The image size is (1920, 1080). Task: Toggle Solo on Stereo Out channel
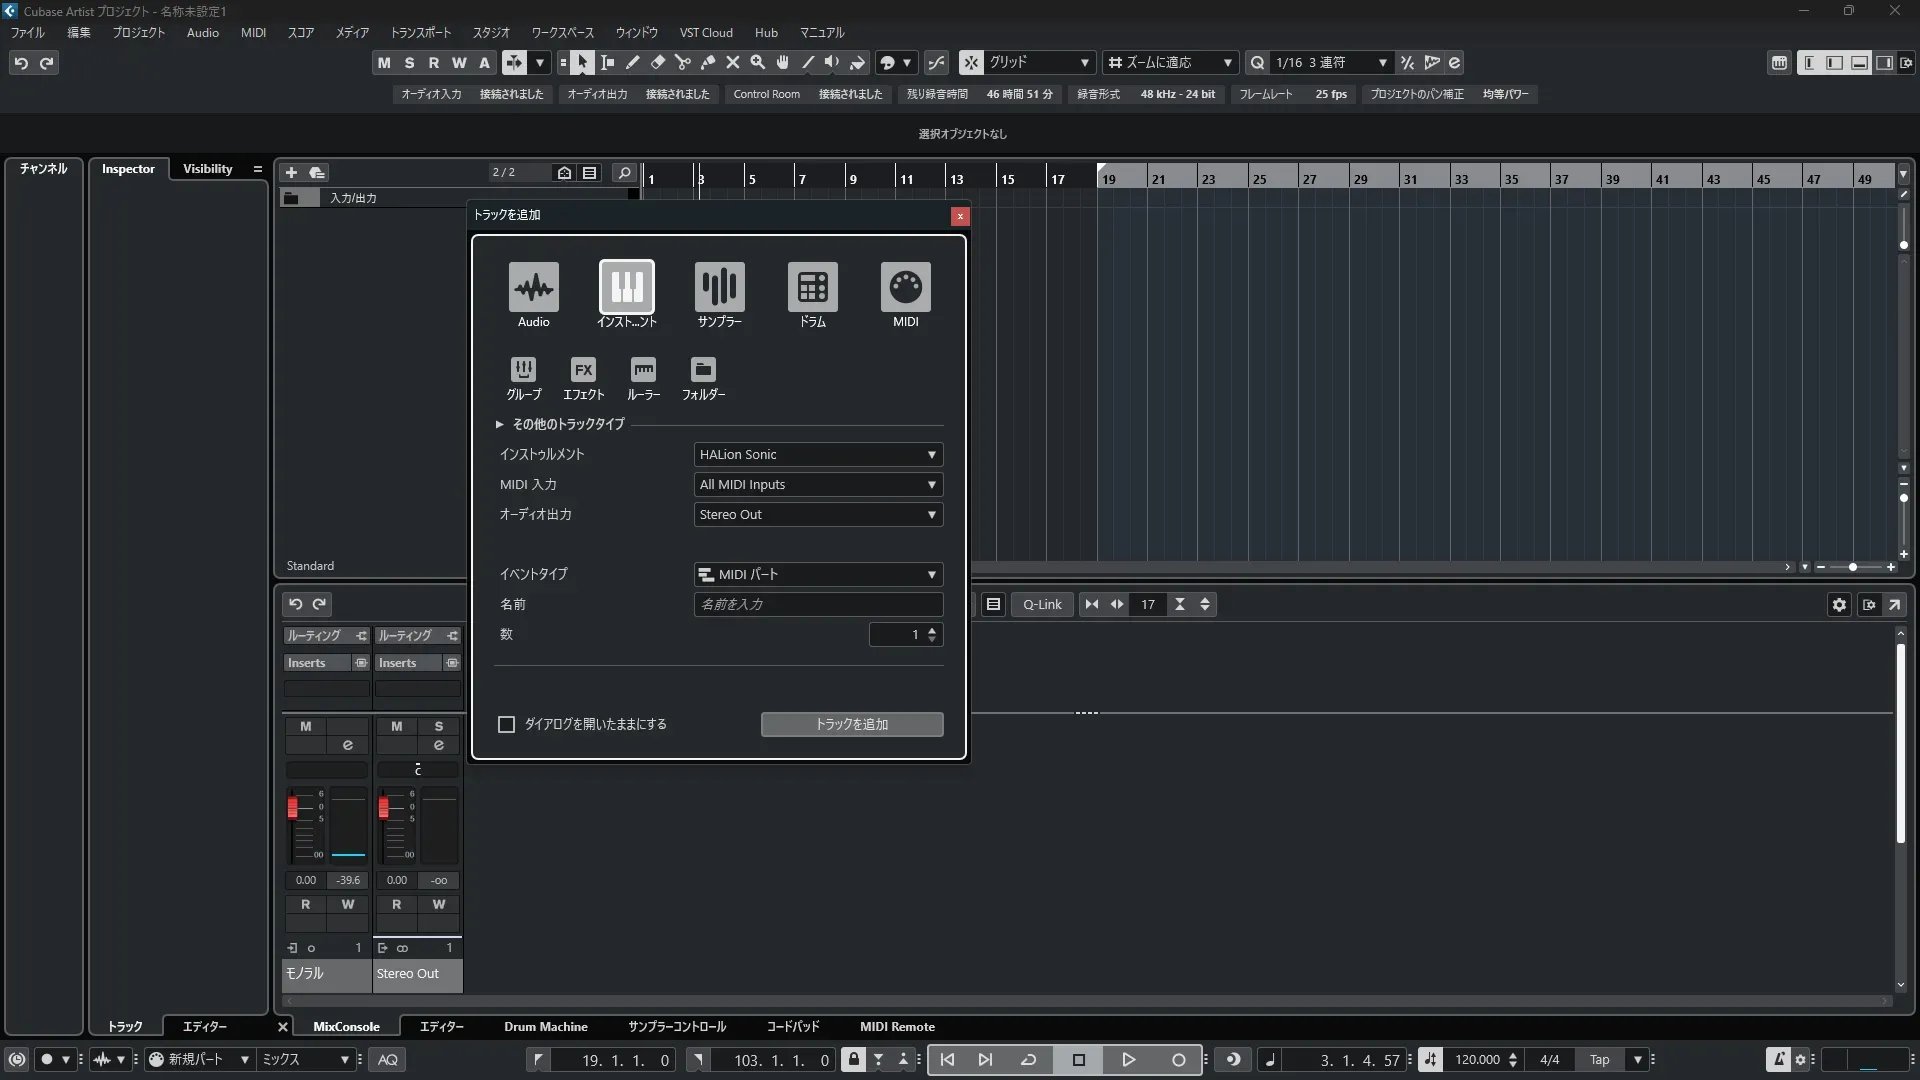[438, 726]
